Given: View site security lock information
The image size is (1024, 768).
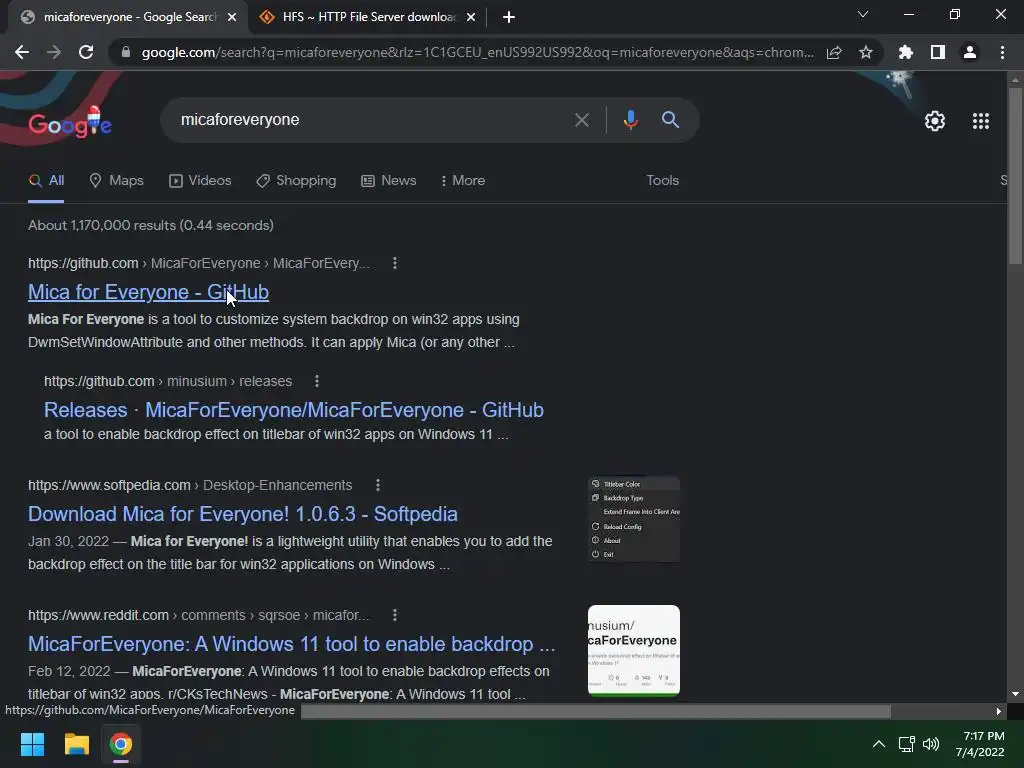Looking at the screenshot, I should tap(126, 52).
